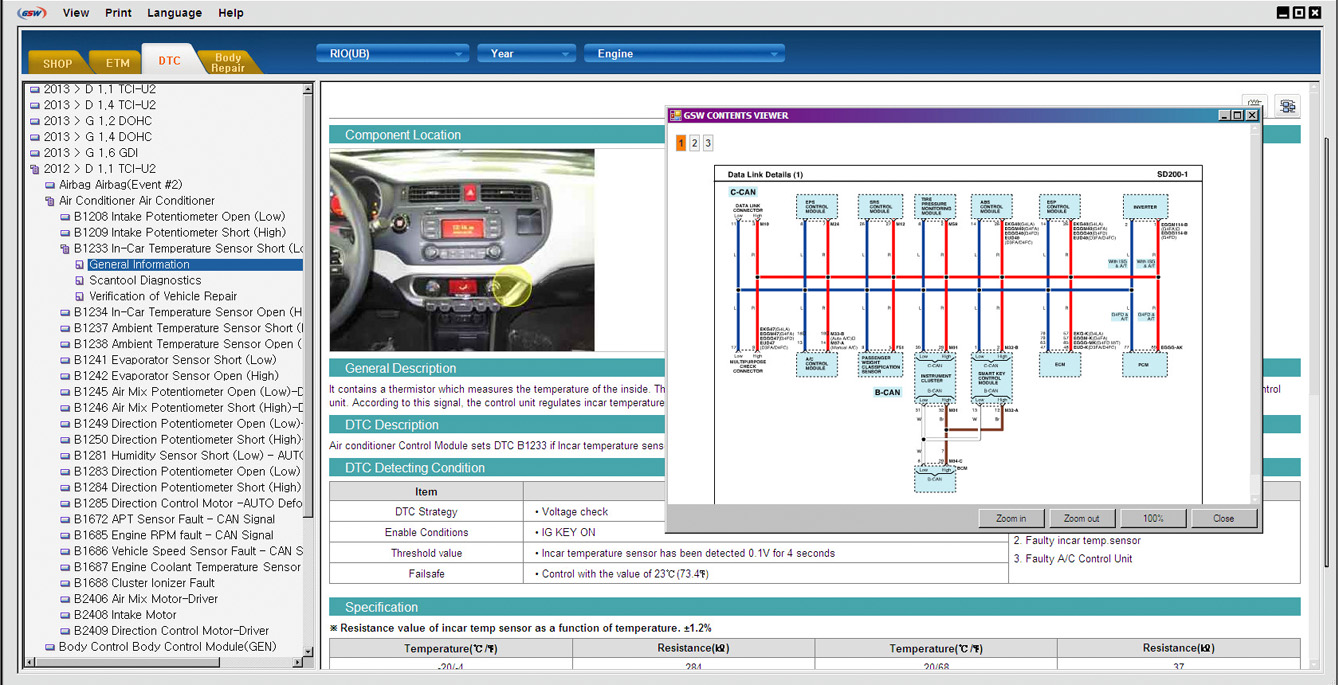
Task: Click the Airbag Event #2 folder icon
Action: click(x=50, y=185)
